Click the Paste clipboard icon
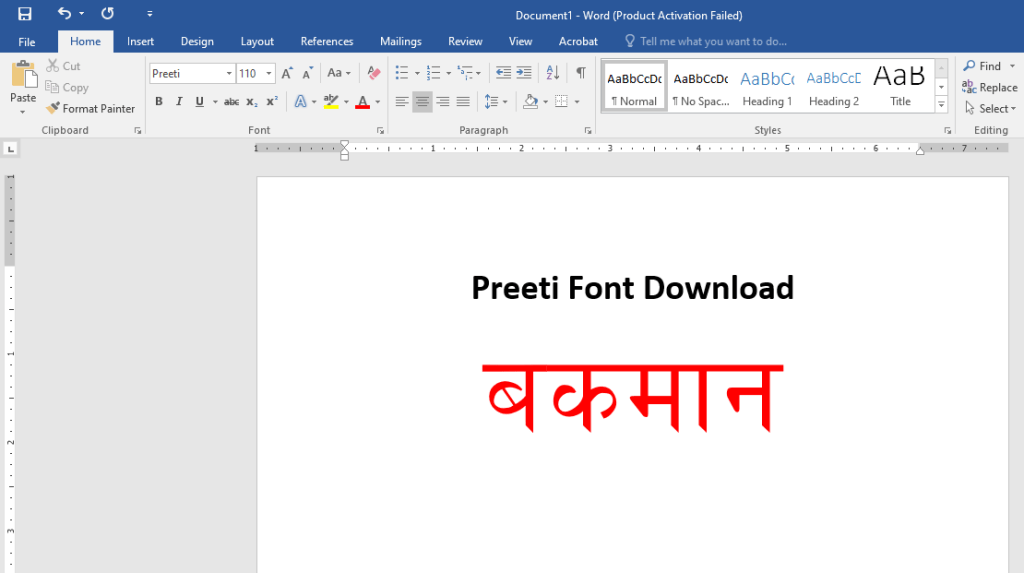Screen dimensions: 1024x573 pyautogui.click(x=24, y=75)
